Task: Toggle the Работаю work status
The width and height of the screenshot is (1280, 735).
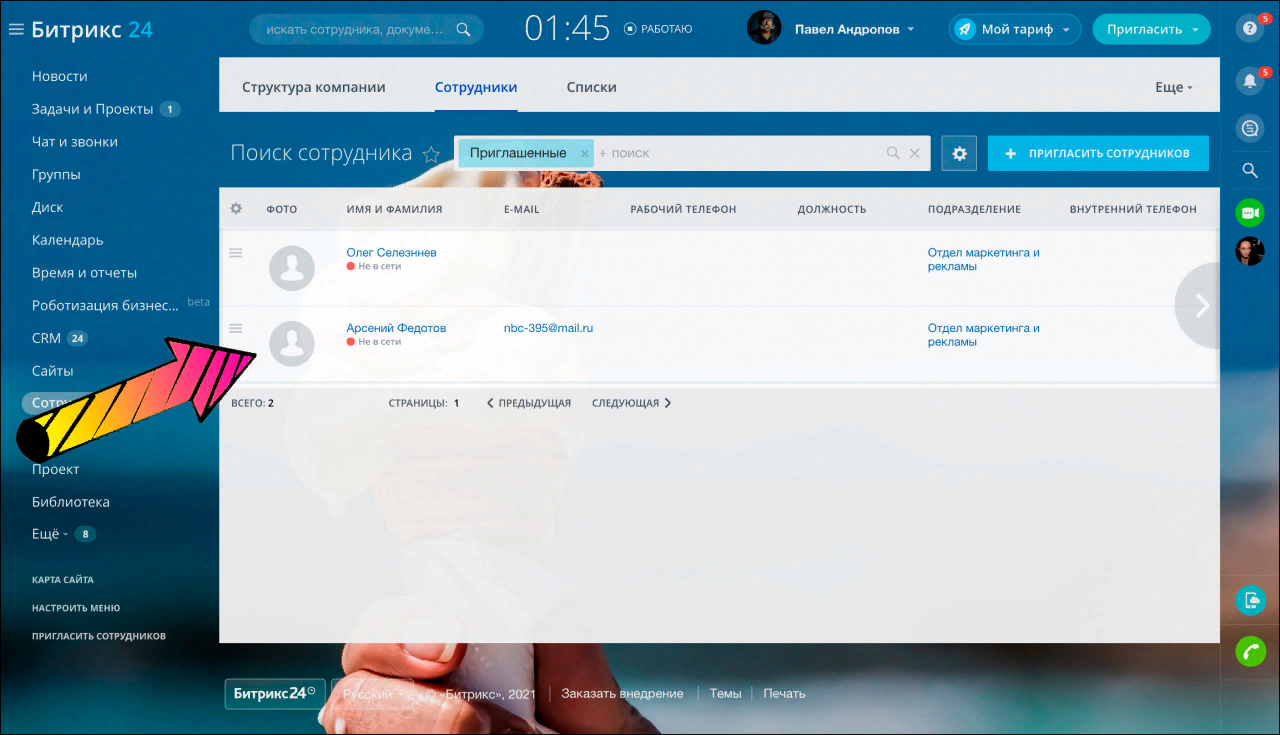Action: 658,29
